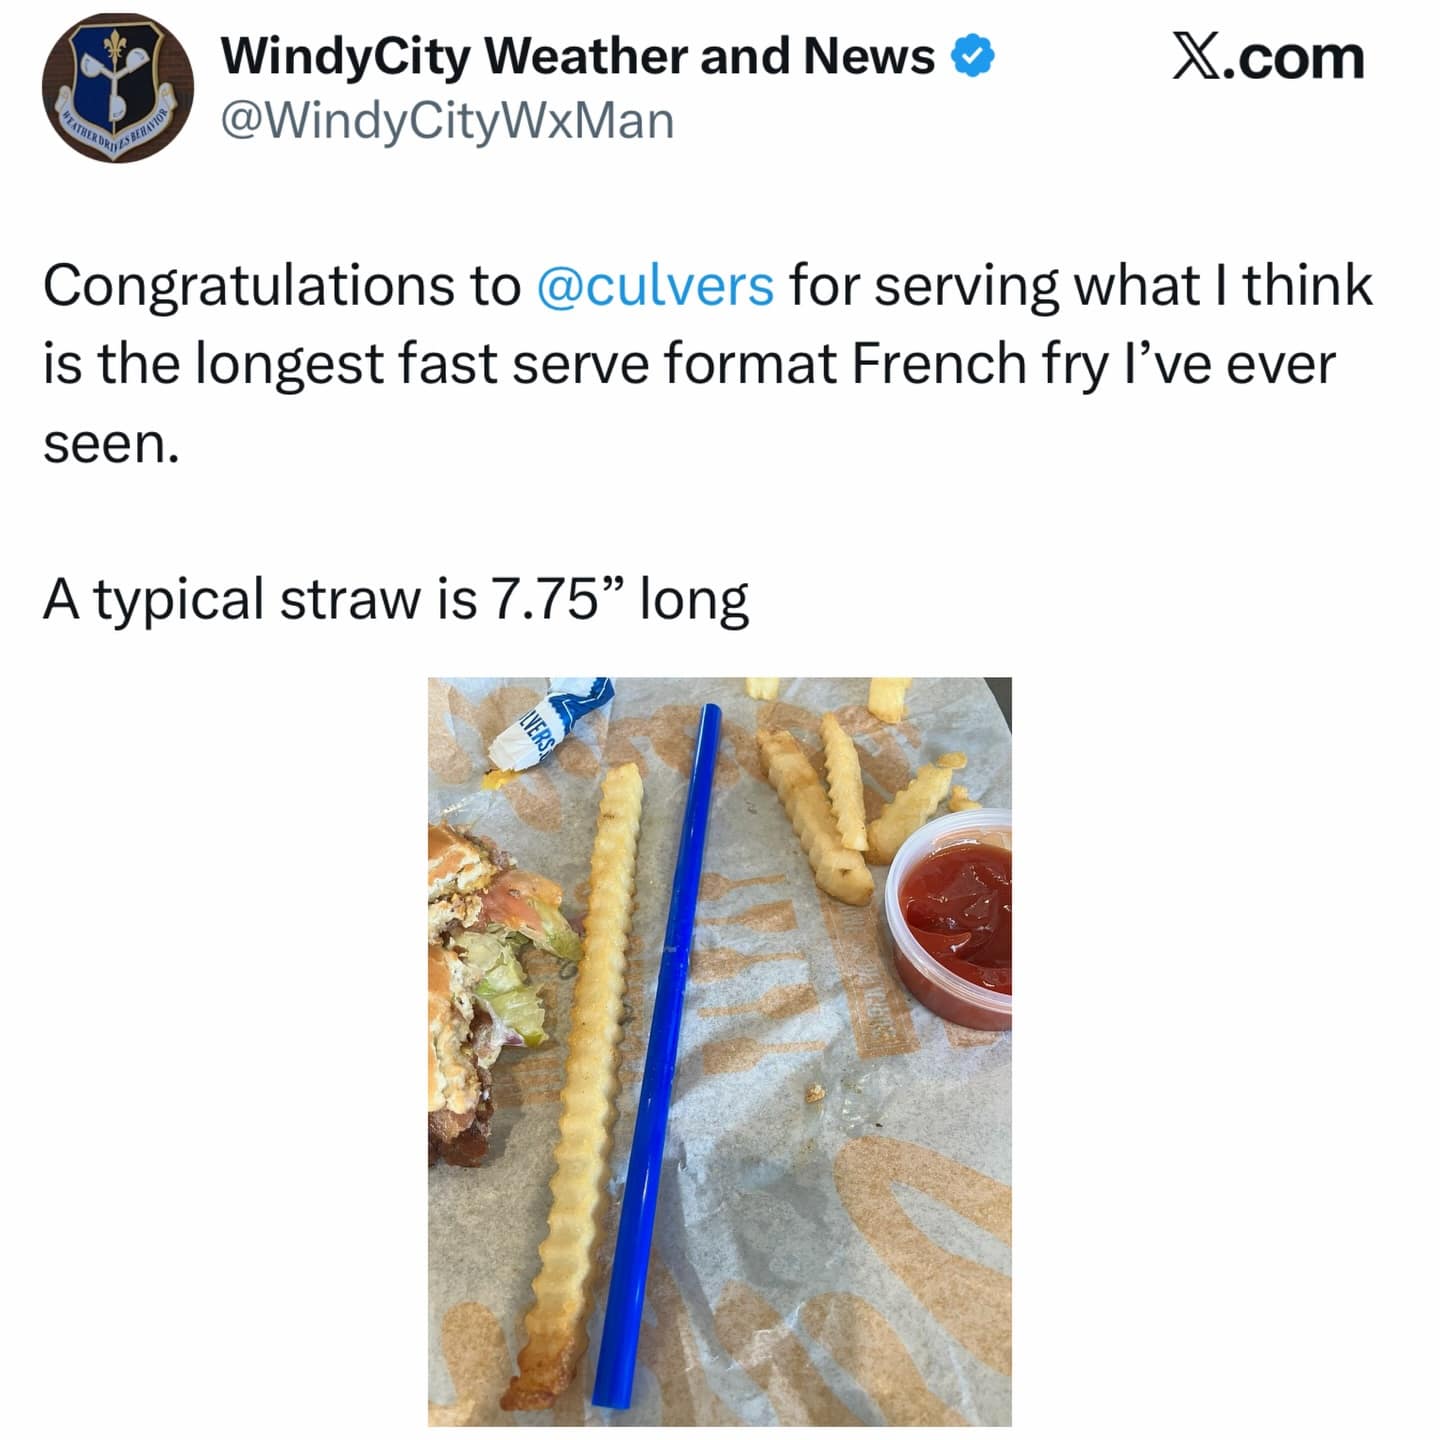Click the line 'A typical straw is 7.75" long'

pyautogui.click(x=396, y=600)
